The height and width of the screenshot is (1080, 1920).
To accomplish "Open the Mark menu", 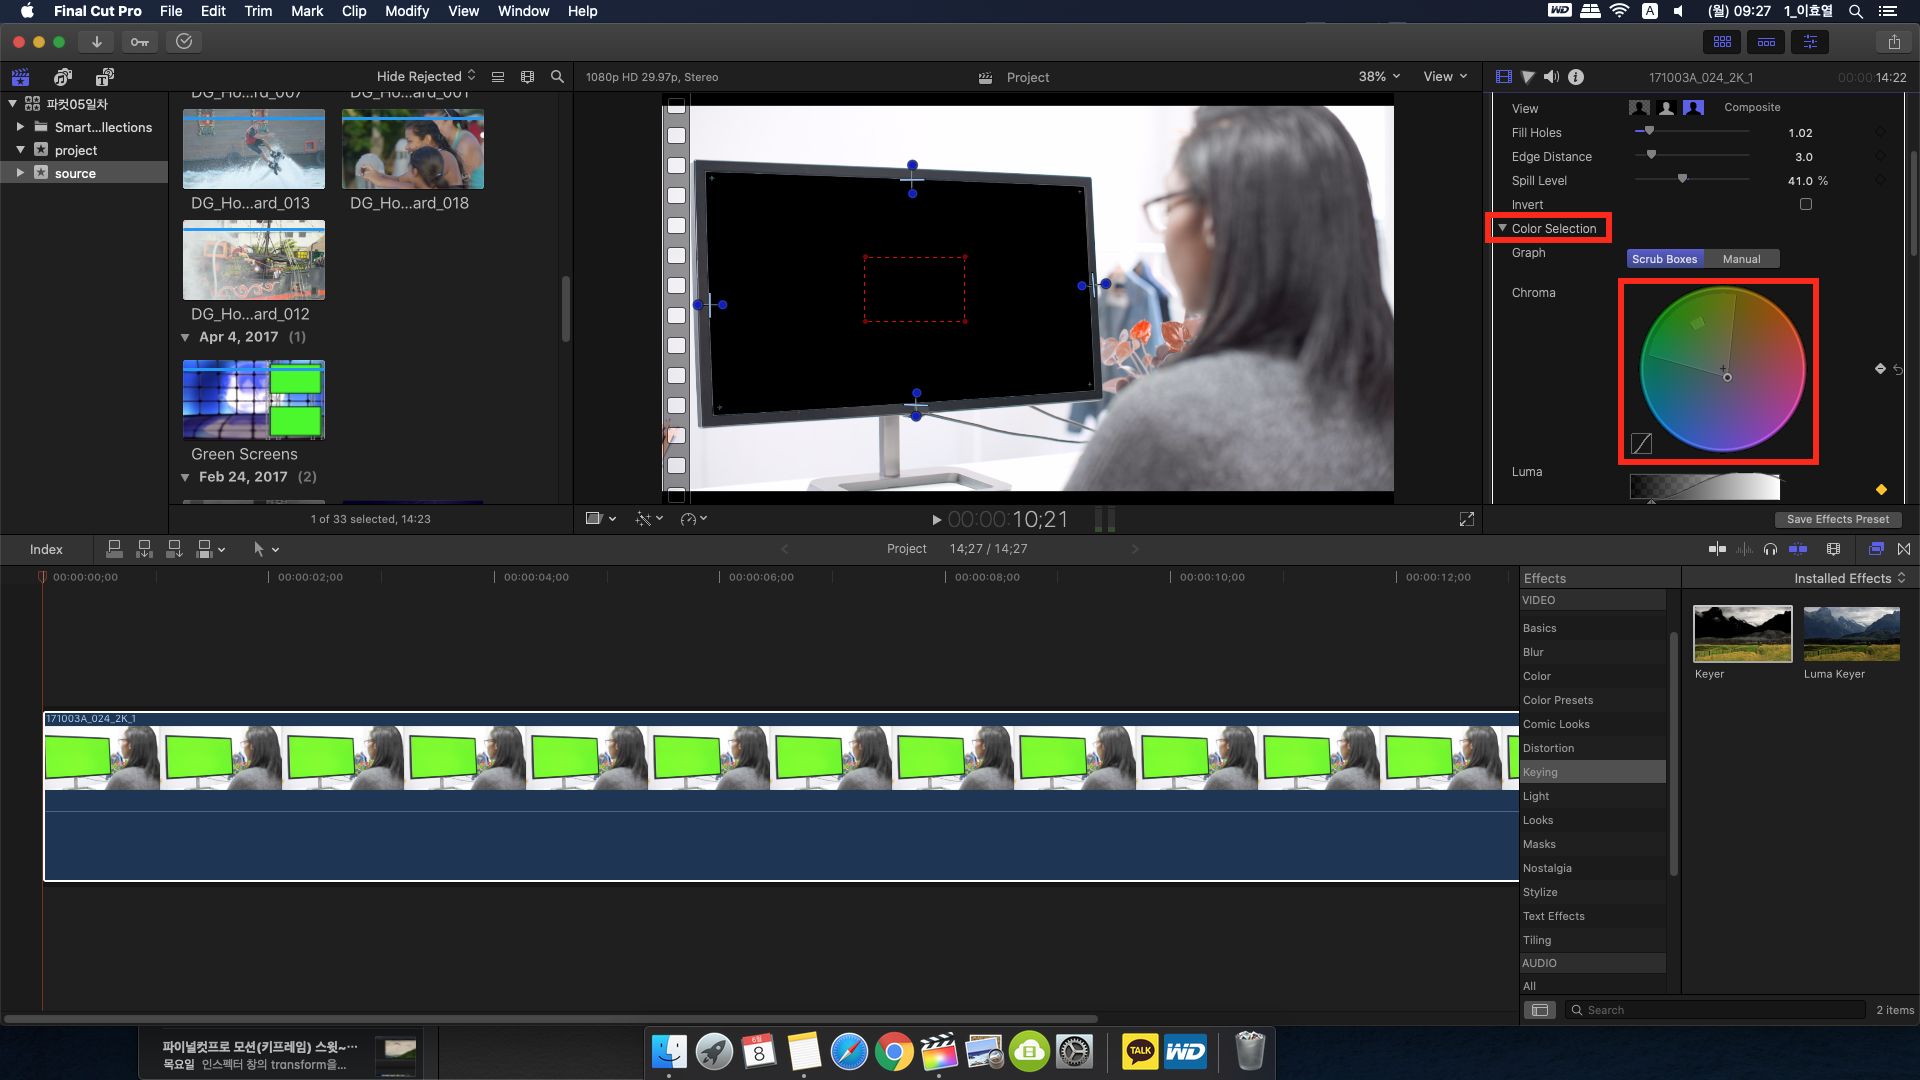I will 307,11.
